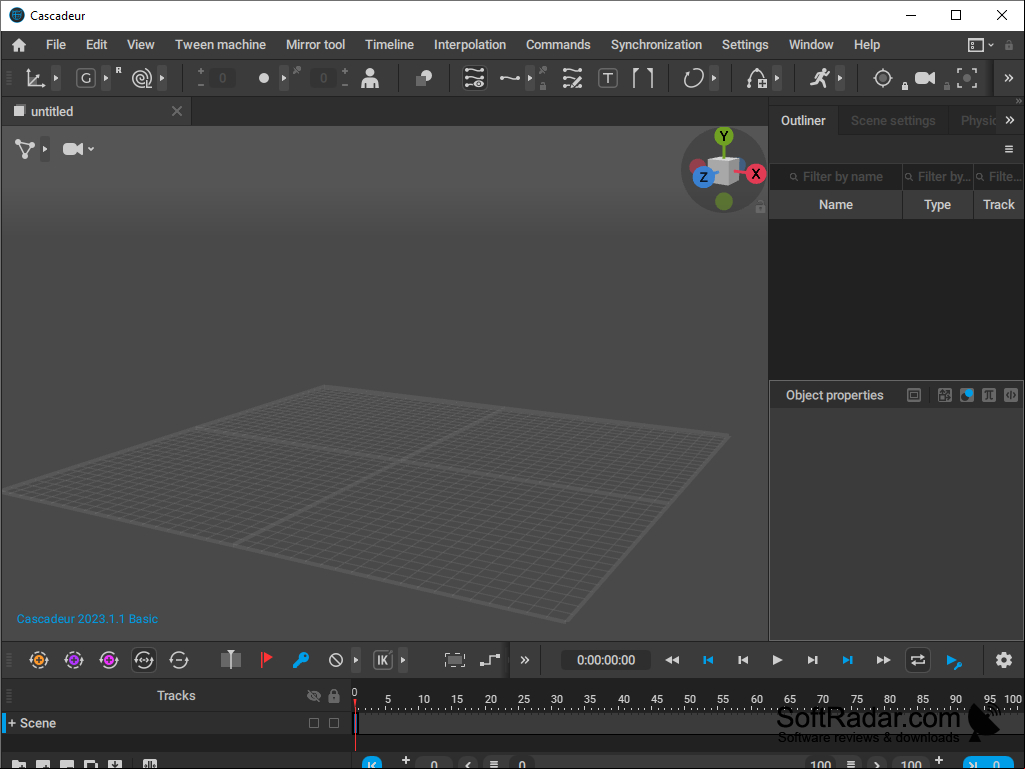This screenshot has width=1025, height=769.
Task: Click the Name column header in Outliner
Action: 835,205
